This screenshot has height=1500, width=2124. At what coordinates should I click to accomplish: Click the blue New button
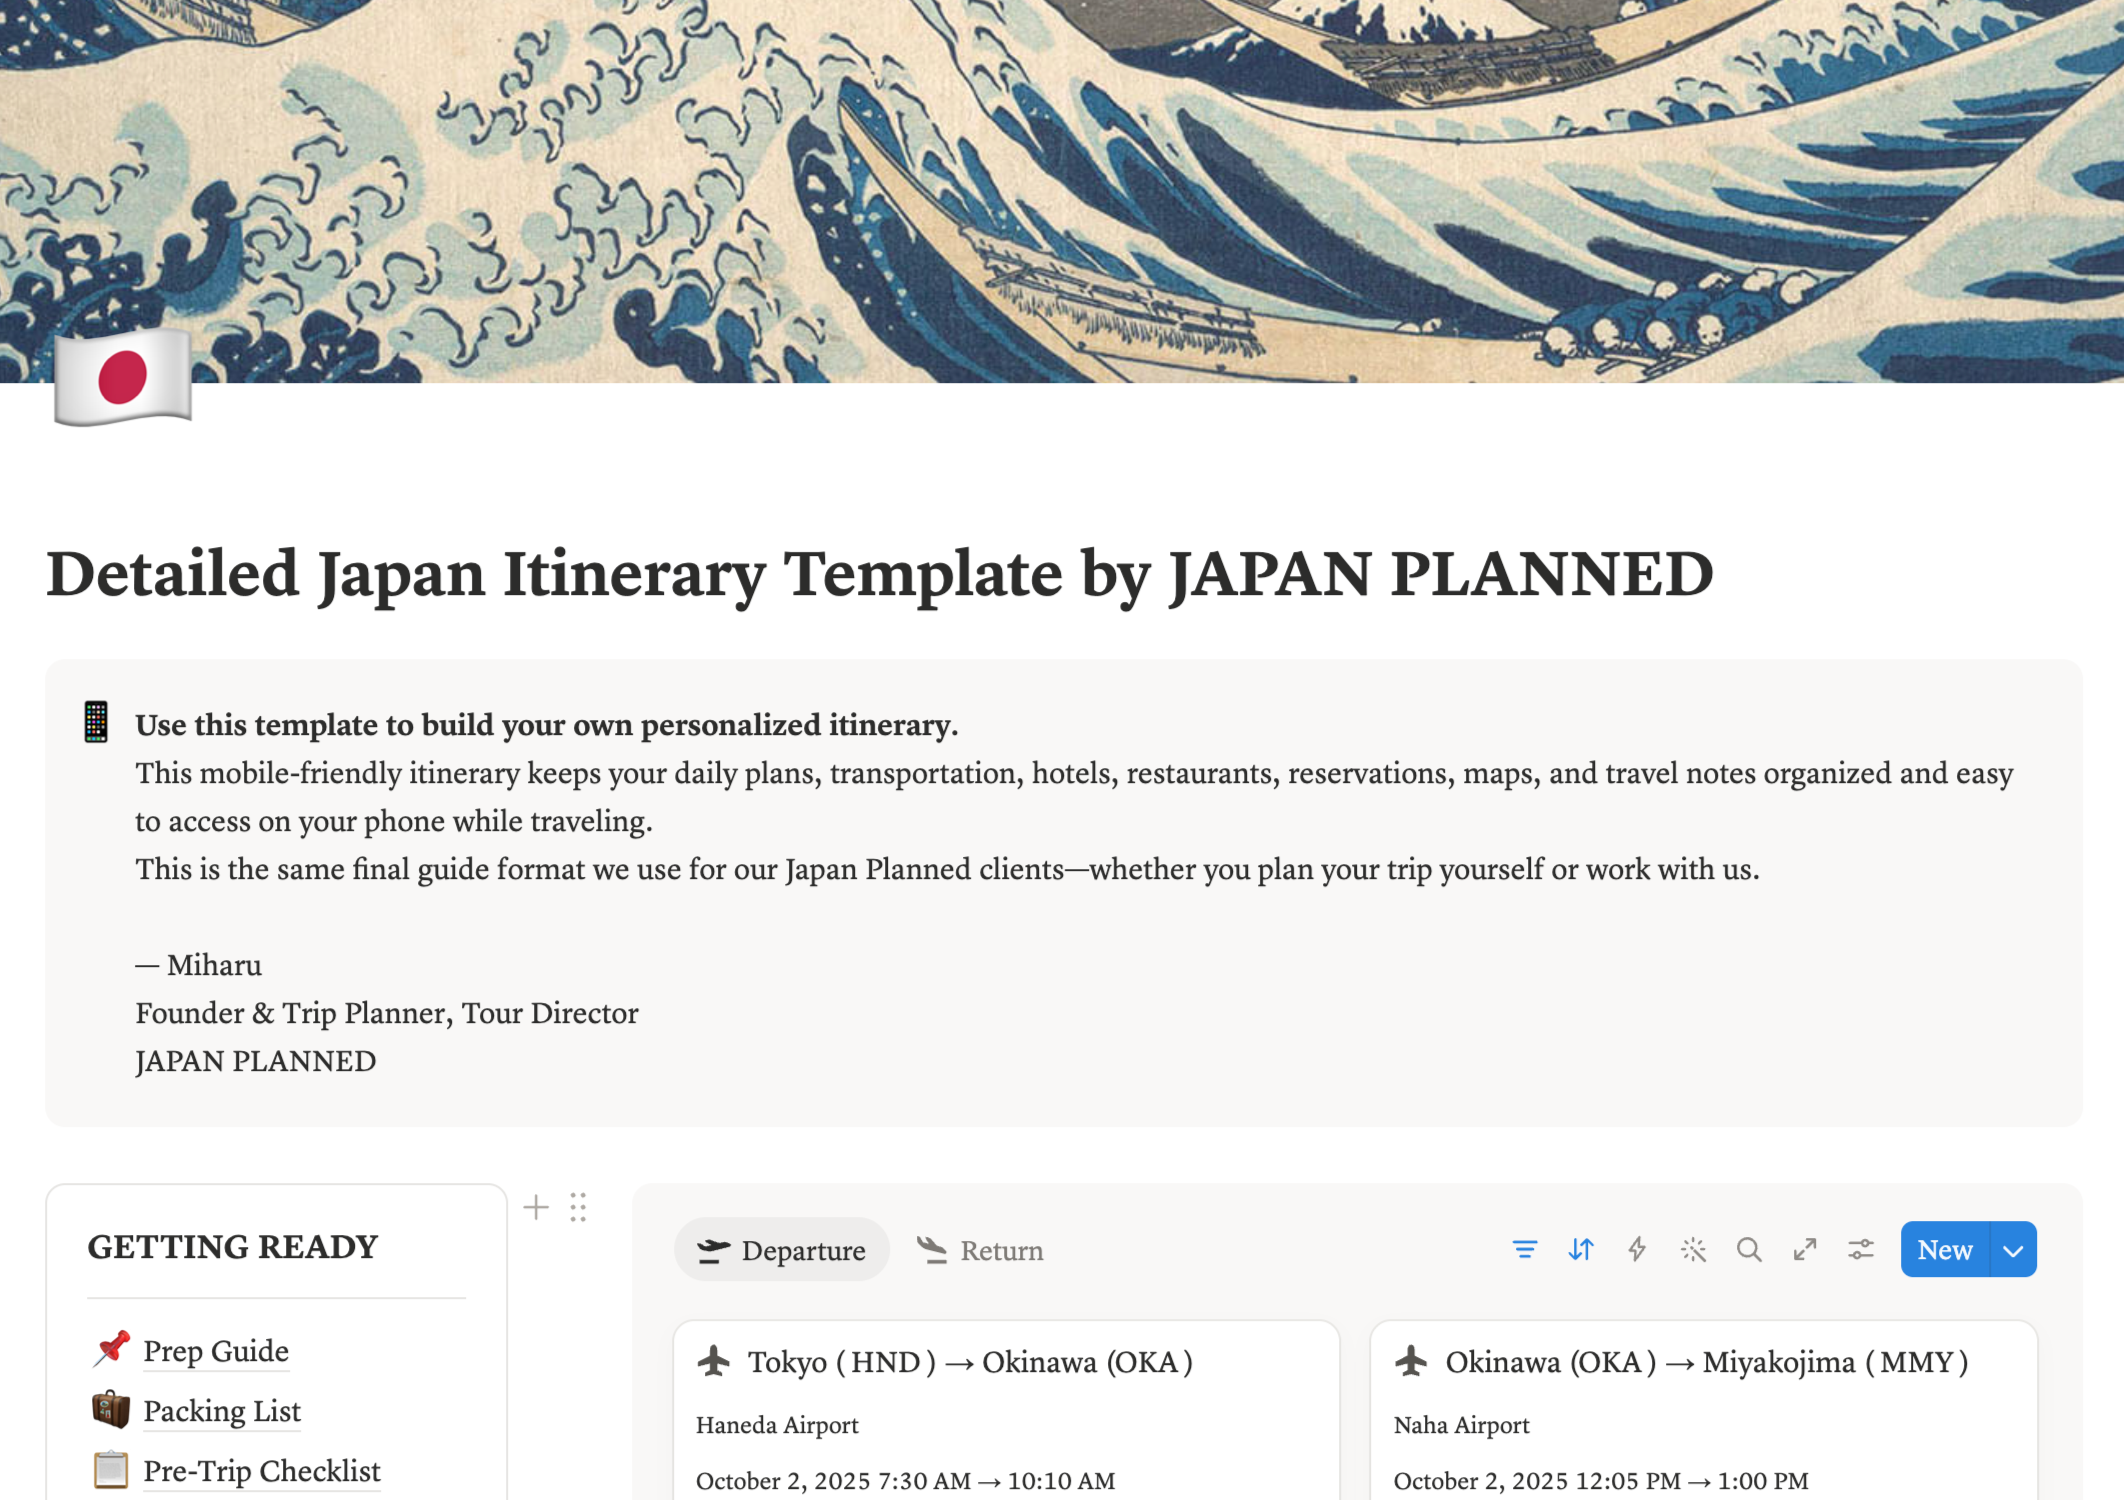coord(1945,1249)
